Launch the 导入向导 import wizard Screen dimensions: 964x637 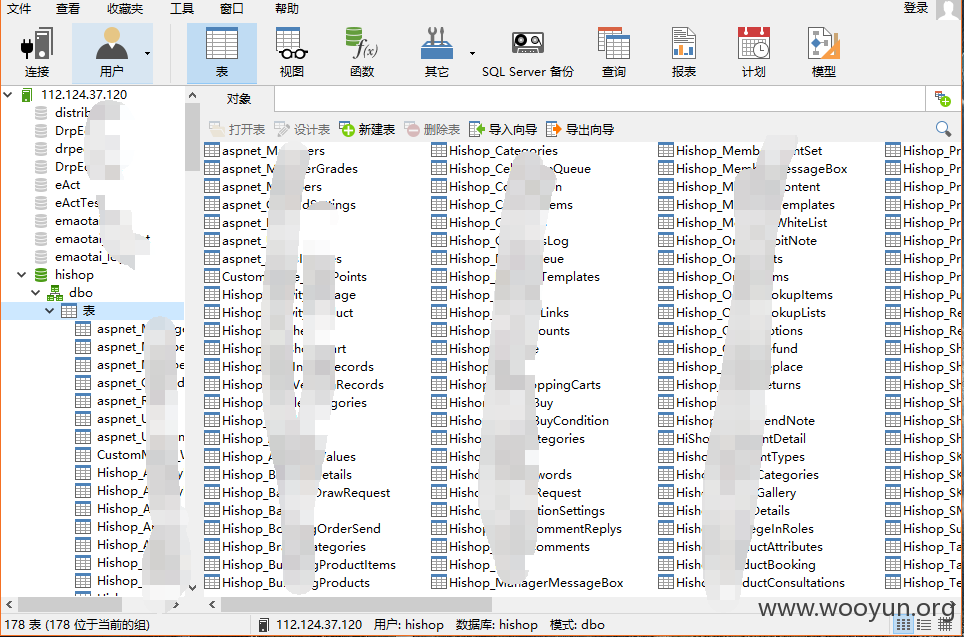pyautogui.click(x=504, y=129)
